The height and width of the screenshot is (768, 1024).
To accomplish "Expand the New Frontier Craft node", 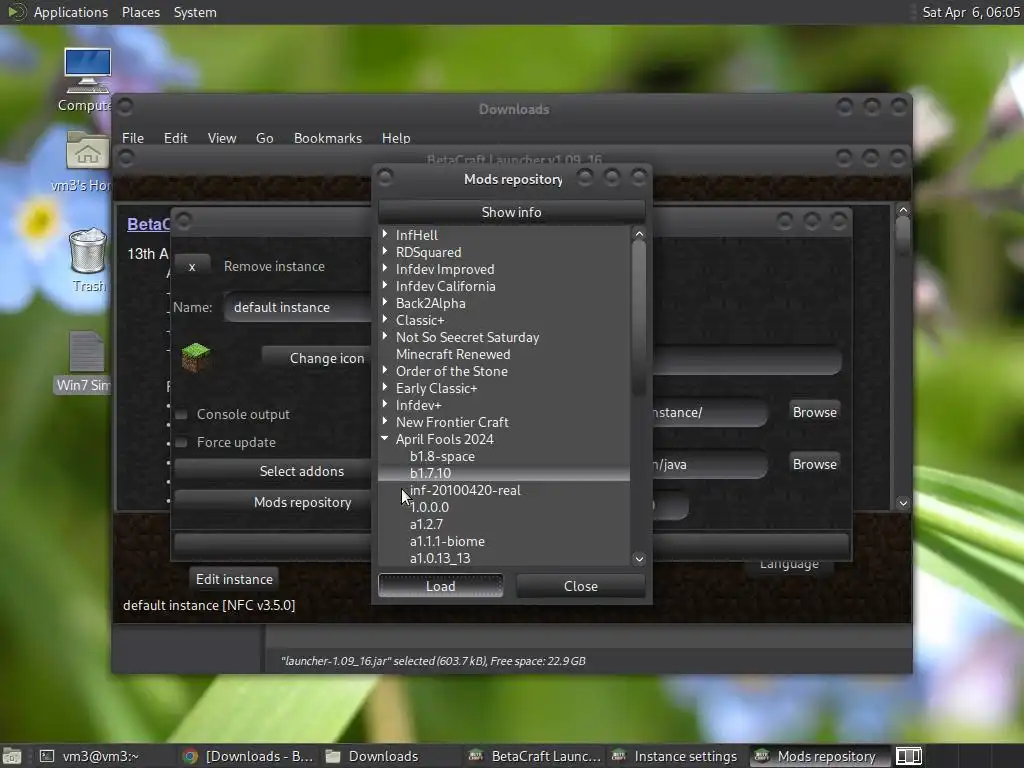I will tap(385, 421).
